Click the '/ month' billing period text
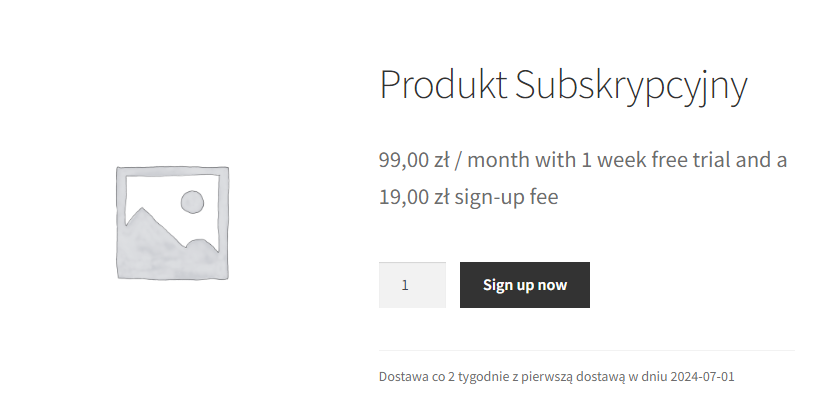 coord(492,159)
